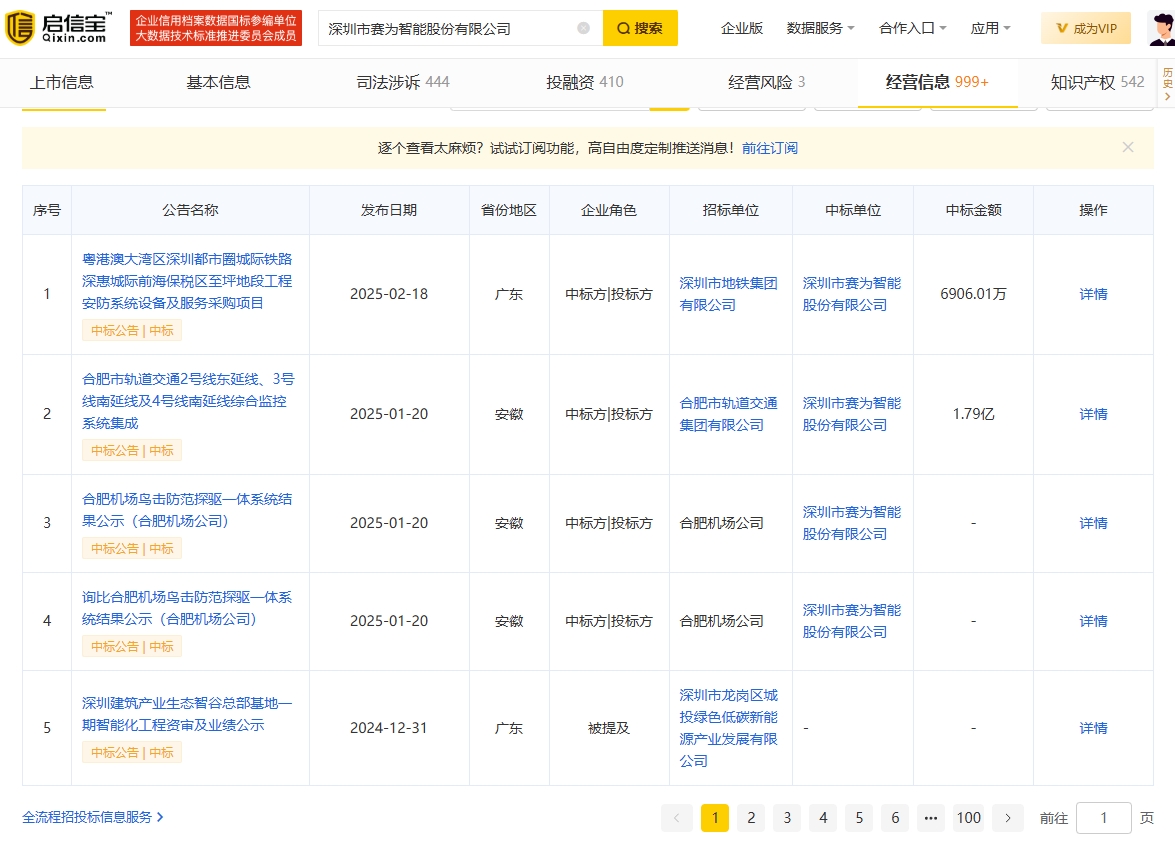The height and width of the screenshot is (859, 1175).
Task: Go to page 3
Action: coord(787,818)
